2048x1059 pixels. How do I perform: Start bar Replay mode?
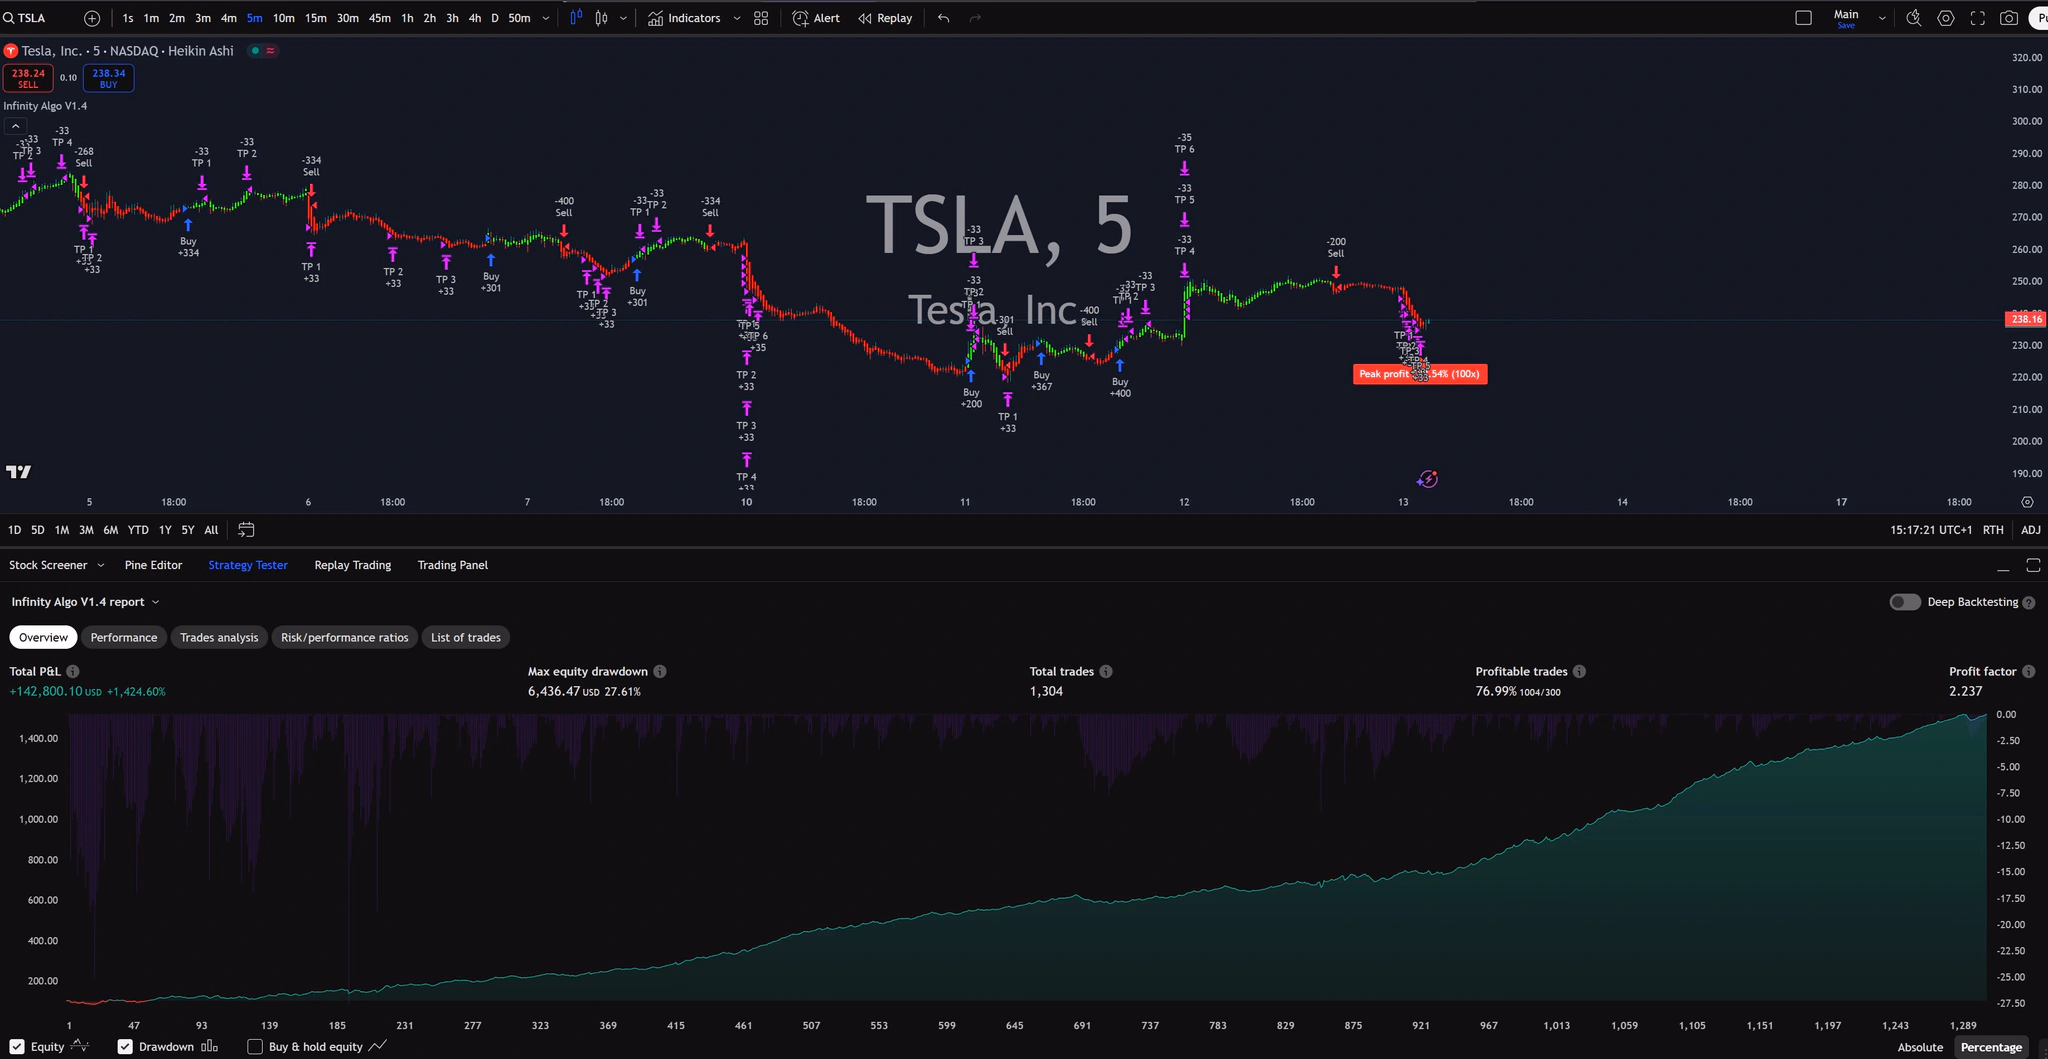tap(884, 17)
